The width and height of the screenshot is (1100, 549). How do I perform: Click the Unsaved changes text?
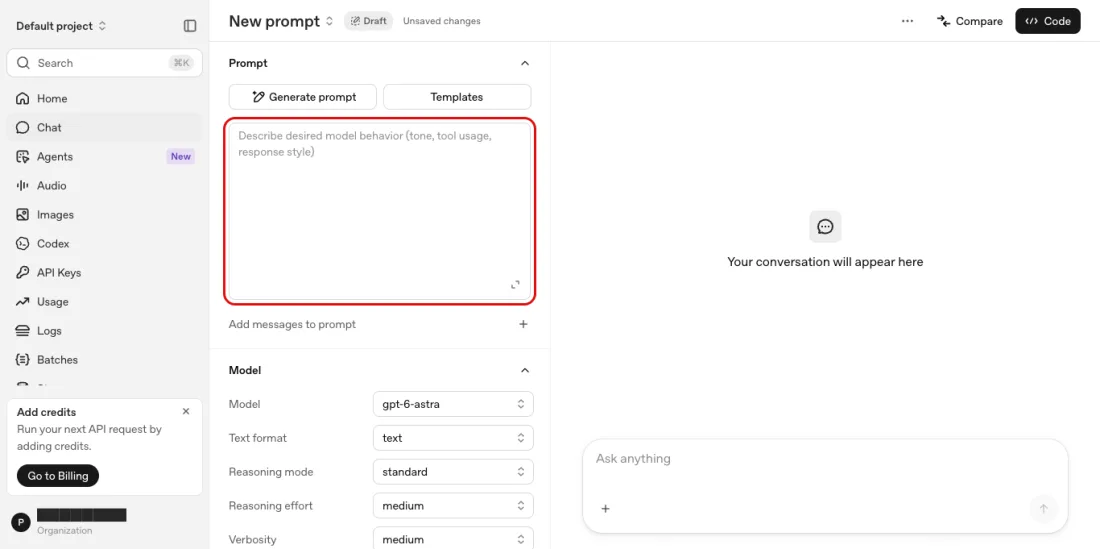click(441, 21)
